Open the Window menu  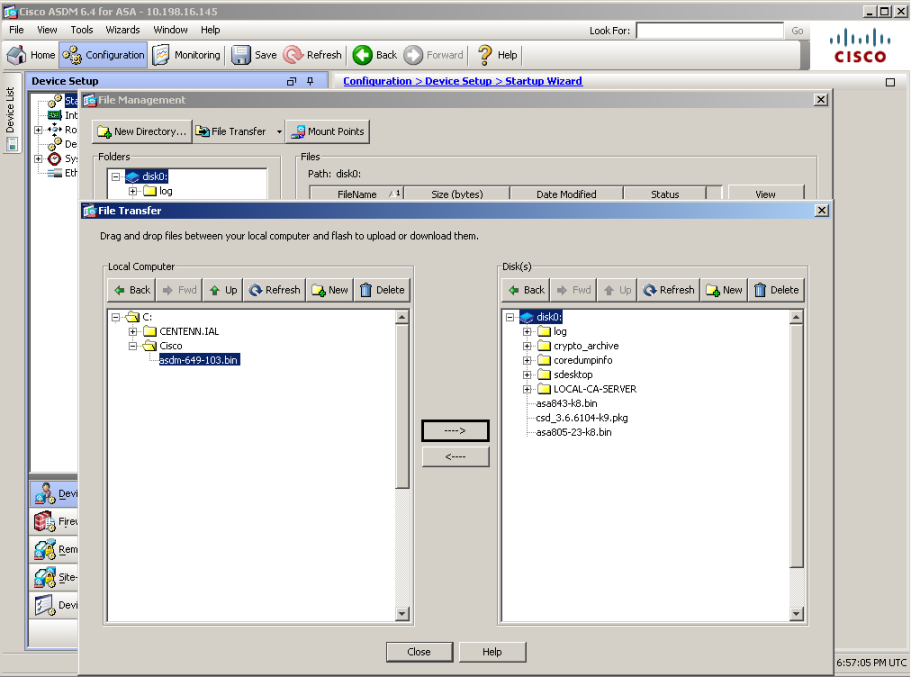170,30
